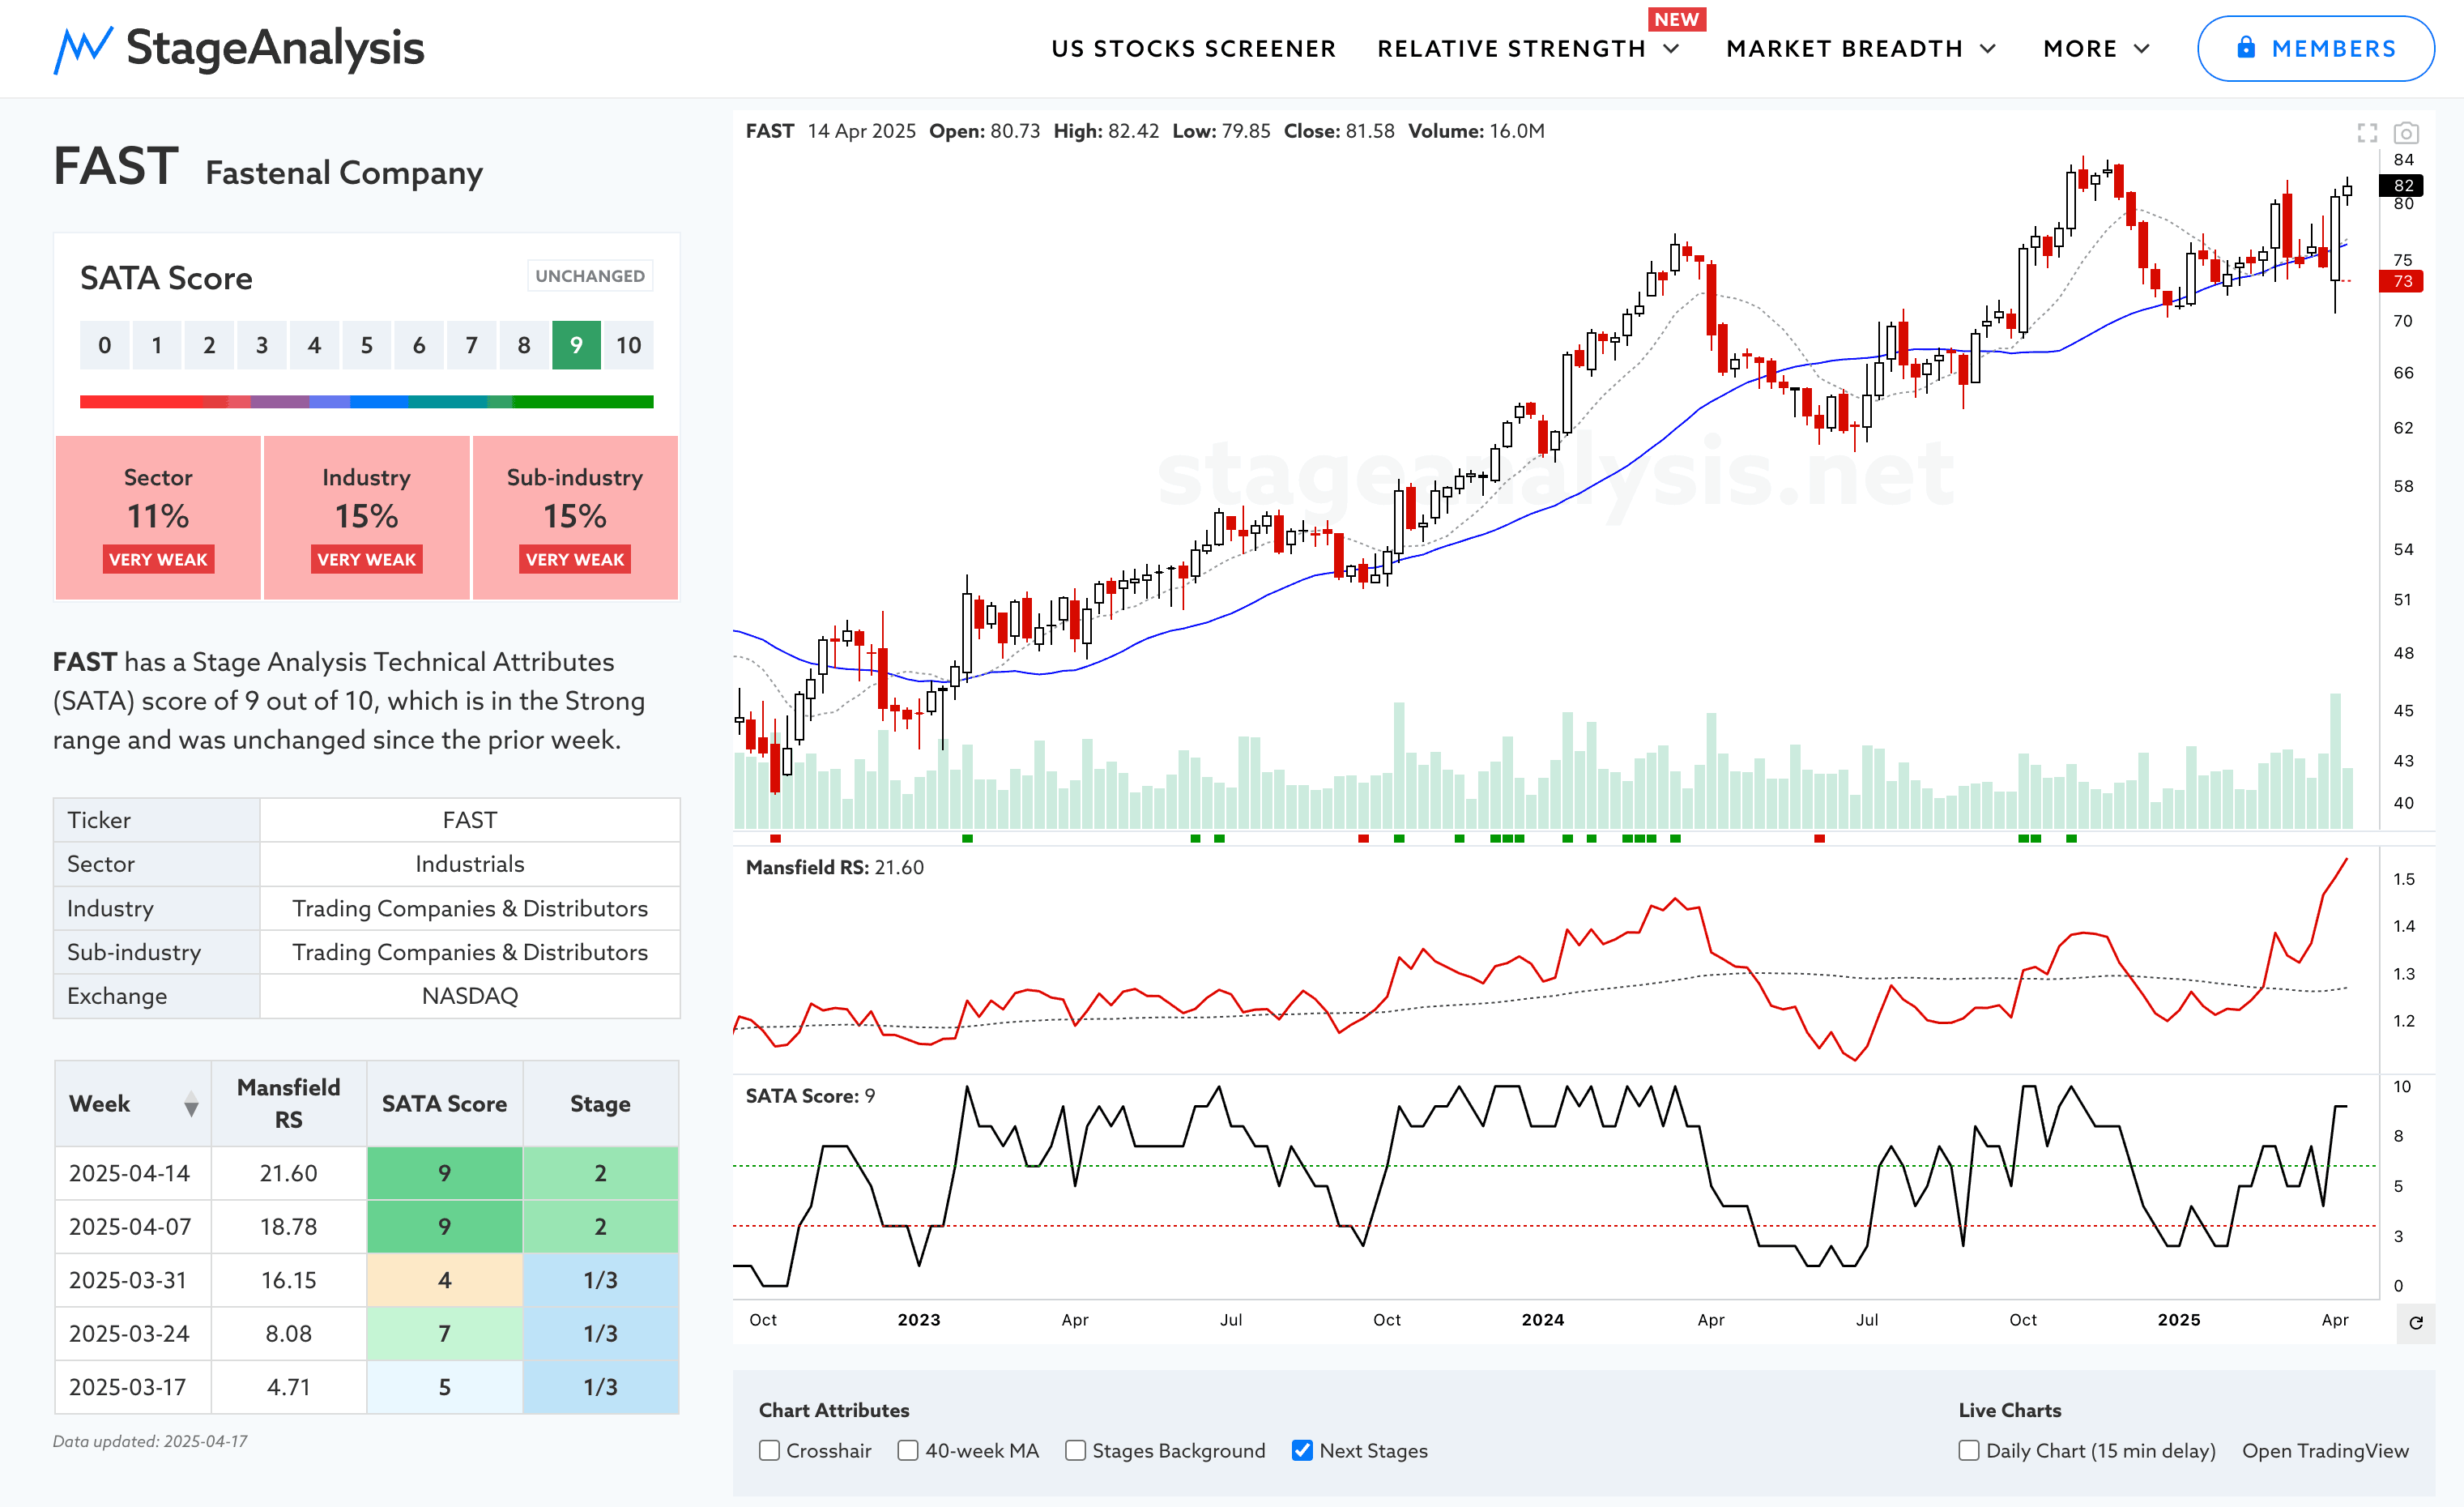
Task: Click the highlighted green score 9 box
Action: pos(576,345)
